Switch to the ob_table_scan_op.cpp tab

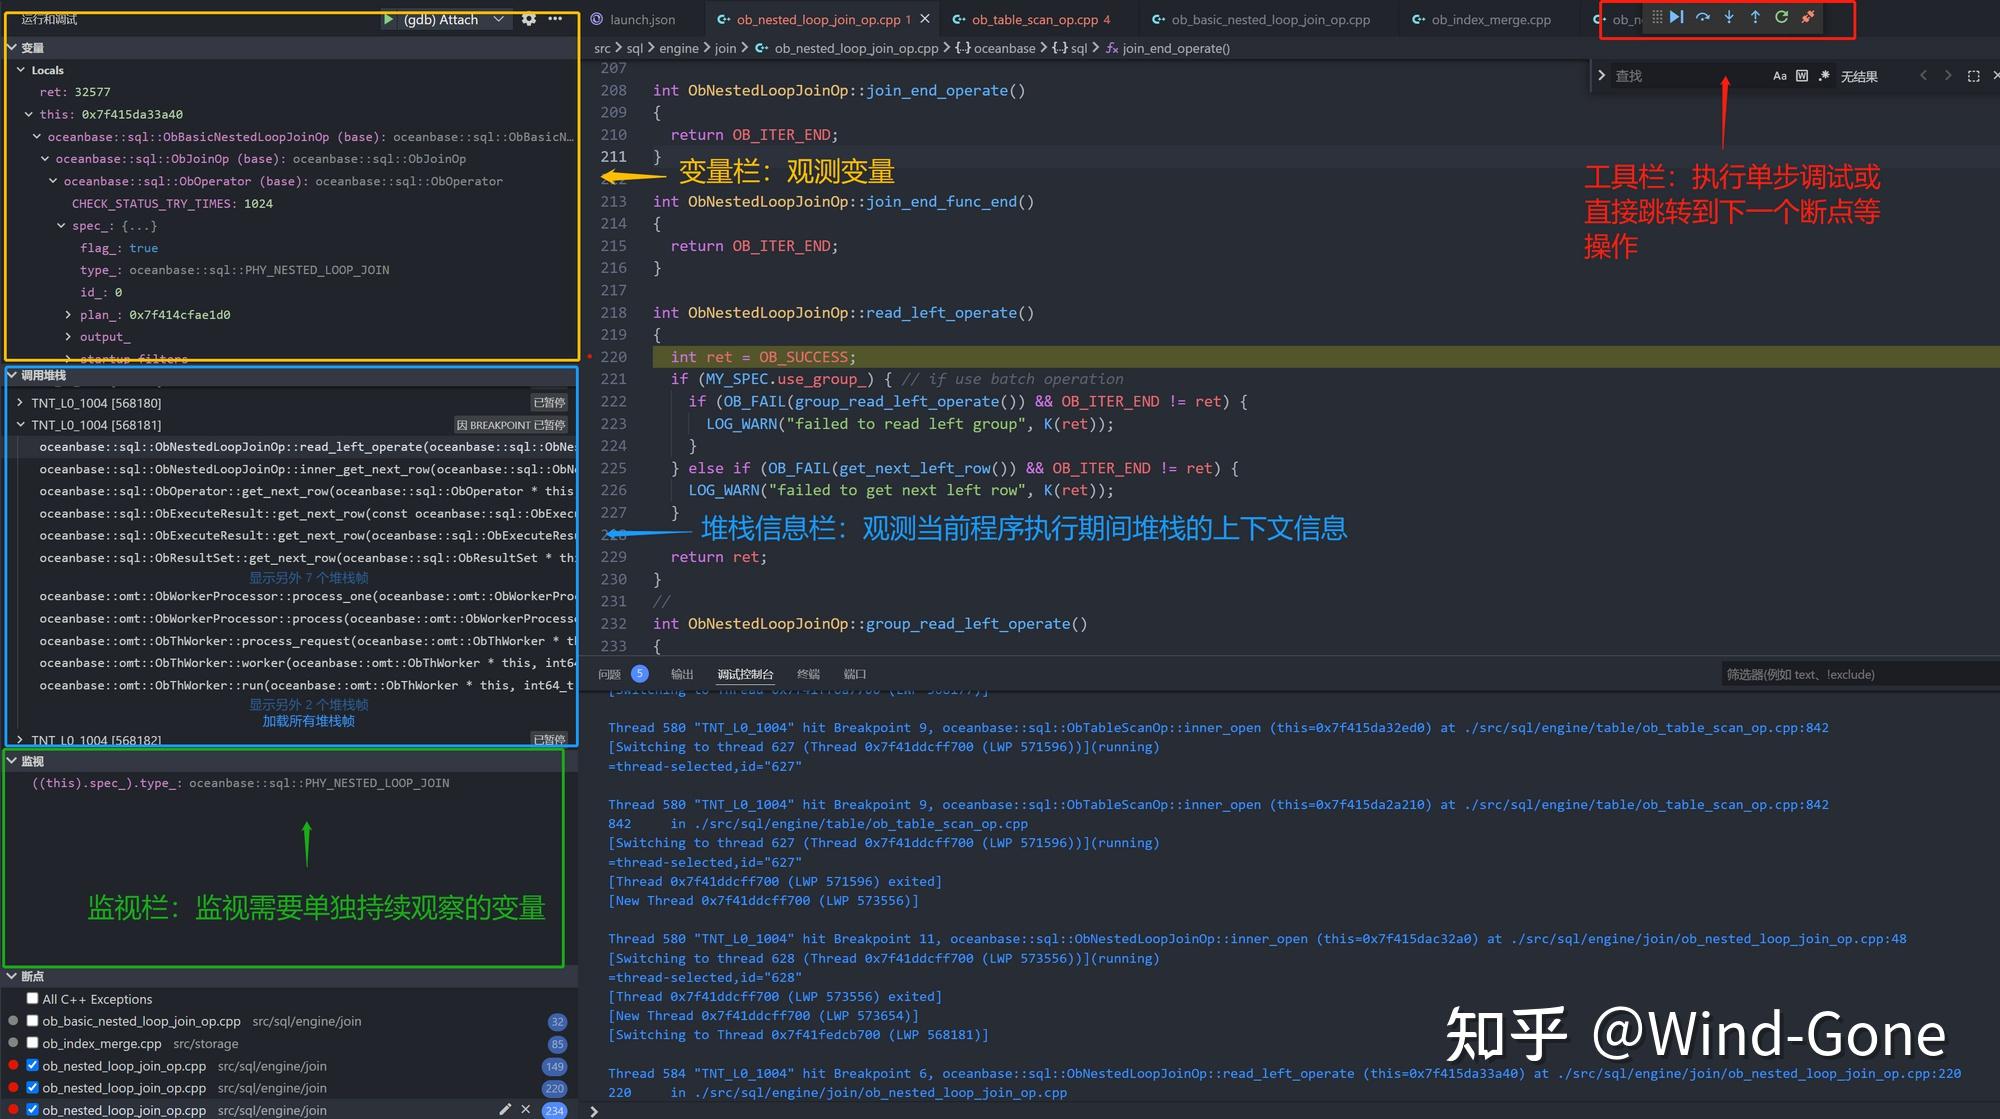1032,19
